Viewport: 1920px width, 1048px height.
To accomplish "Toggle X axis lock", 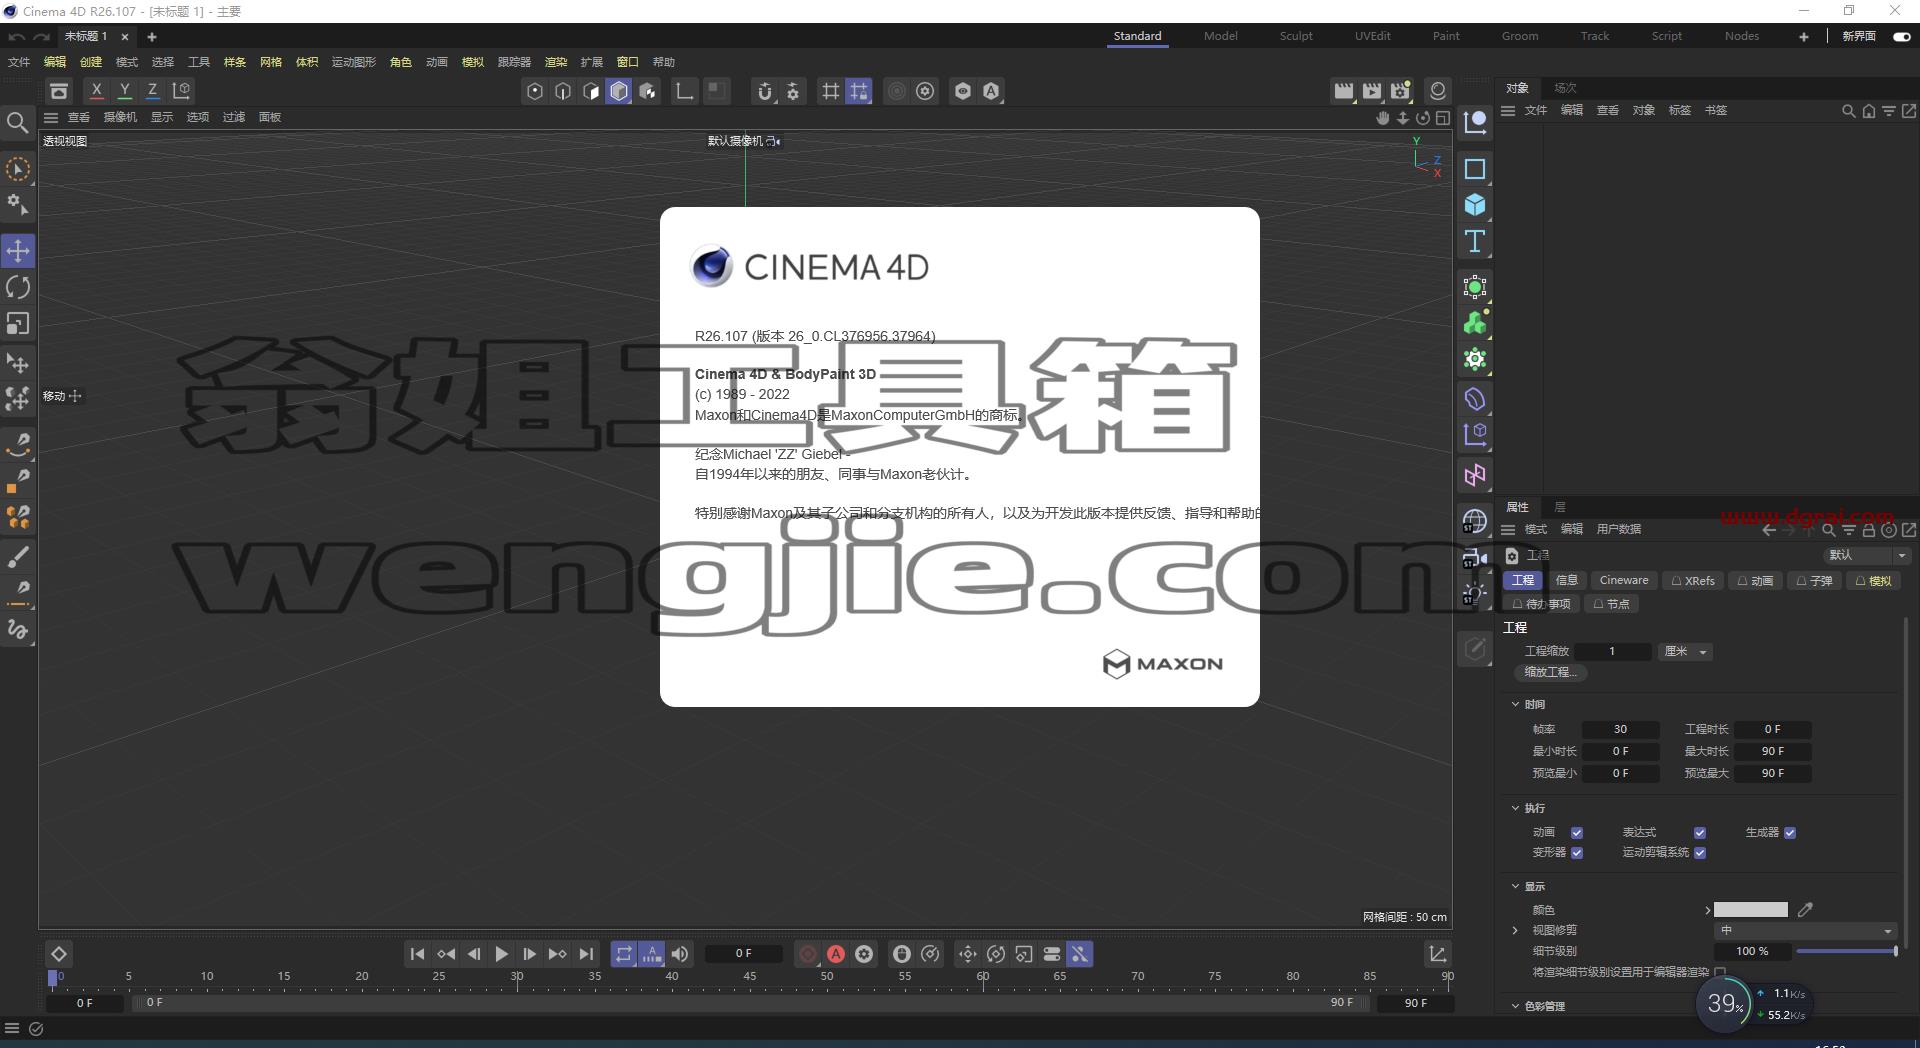I will pyautogui.click(x=96, y=90).
